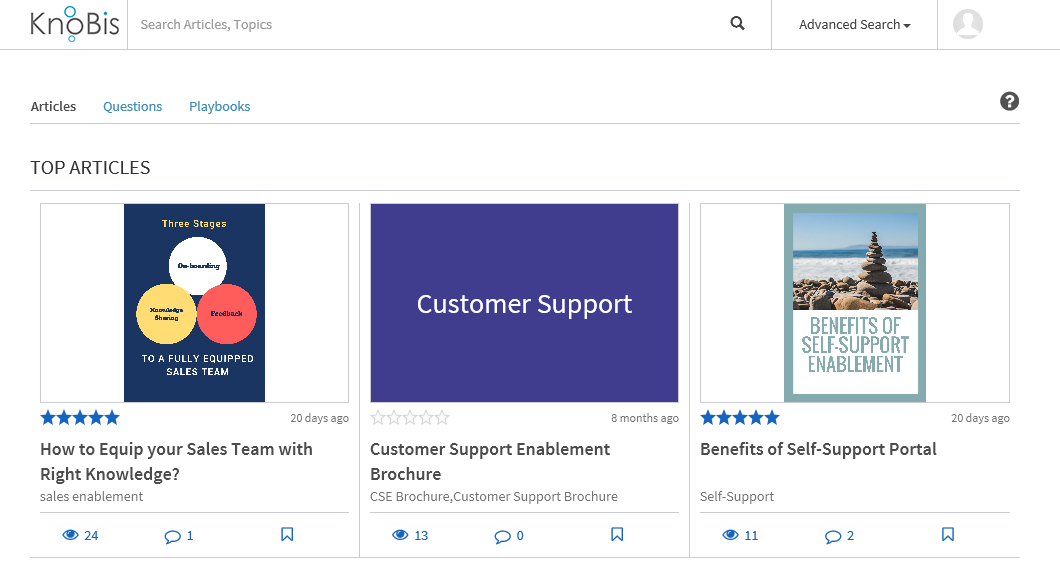Open Benefits of Self-Support Portal title link
Image resolution: width=1060 pixels, height=586 pixels.
point(818,449)
